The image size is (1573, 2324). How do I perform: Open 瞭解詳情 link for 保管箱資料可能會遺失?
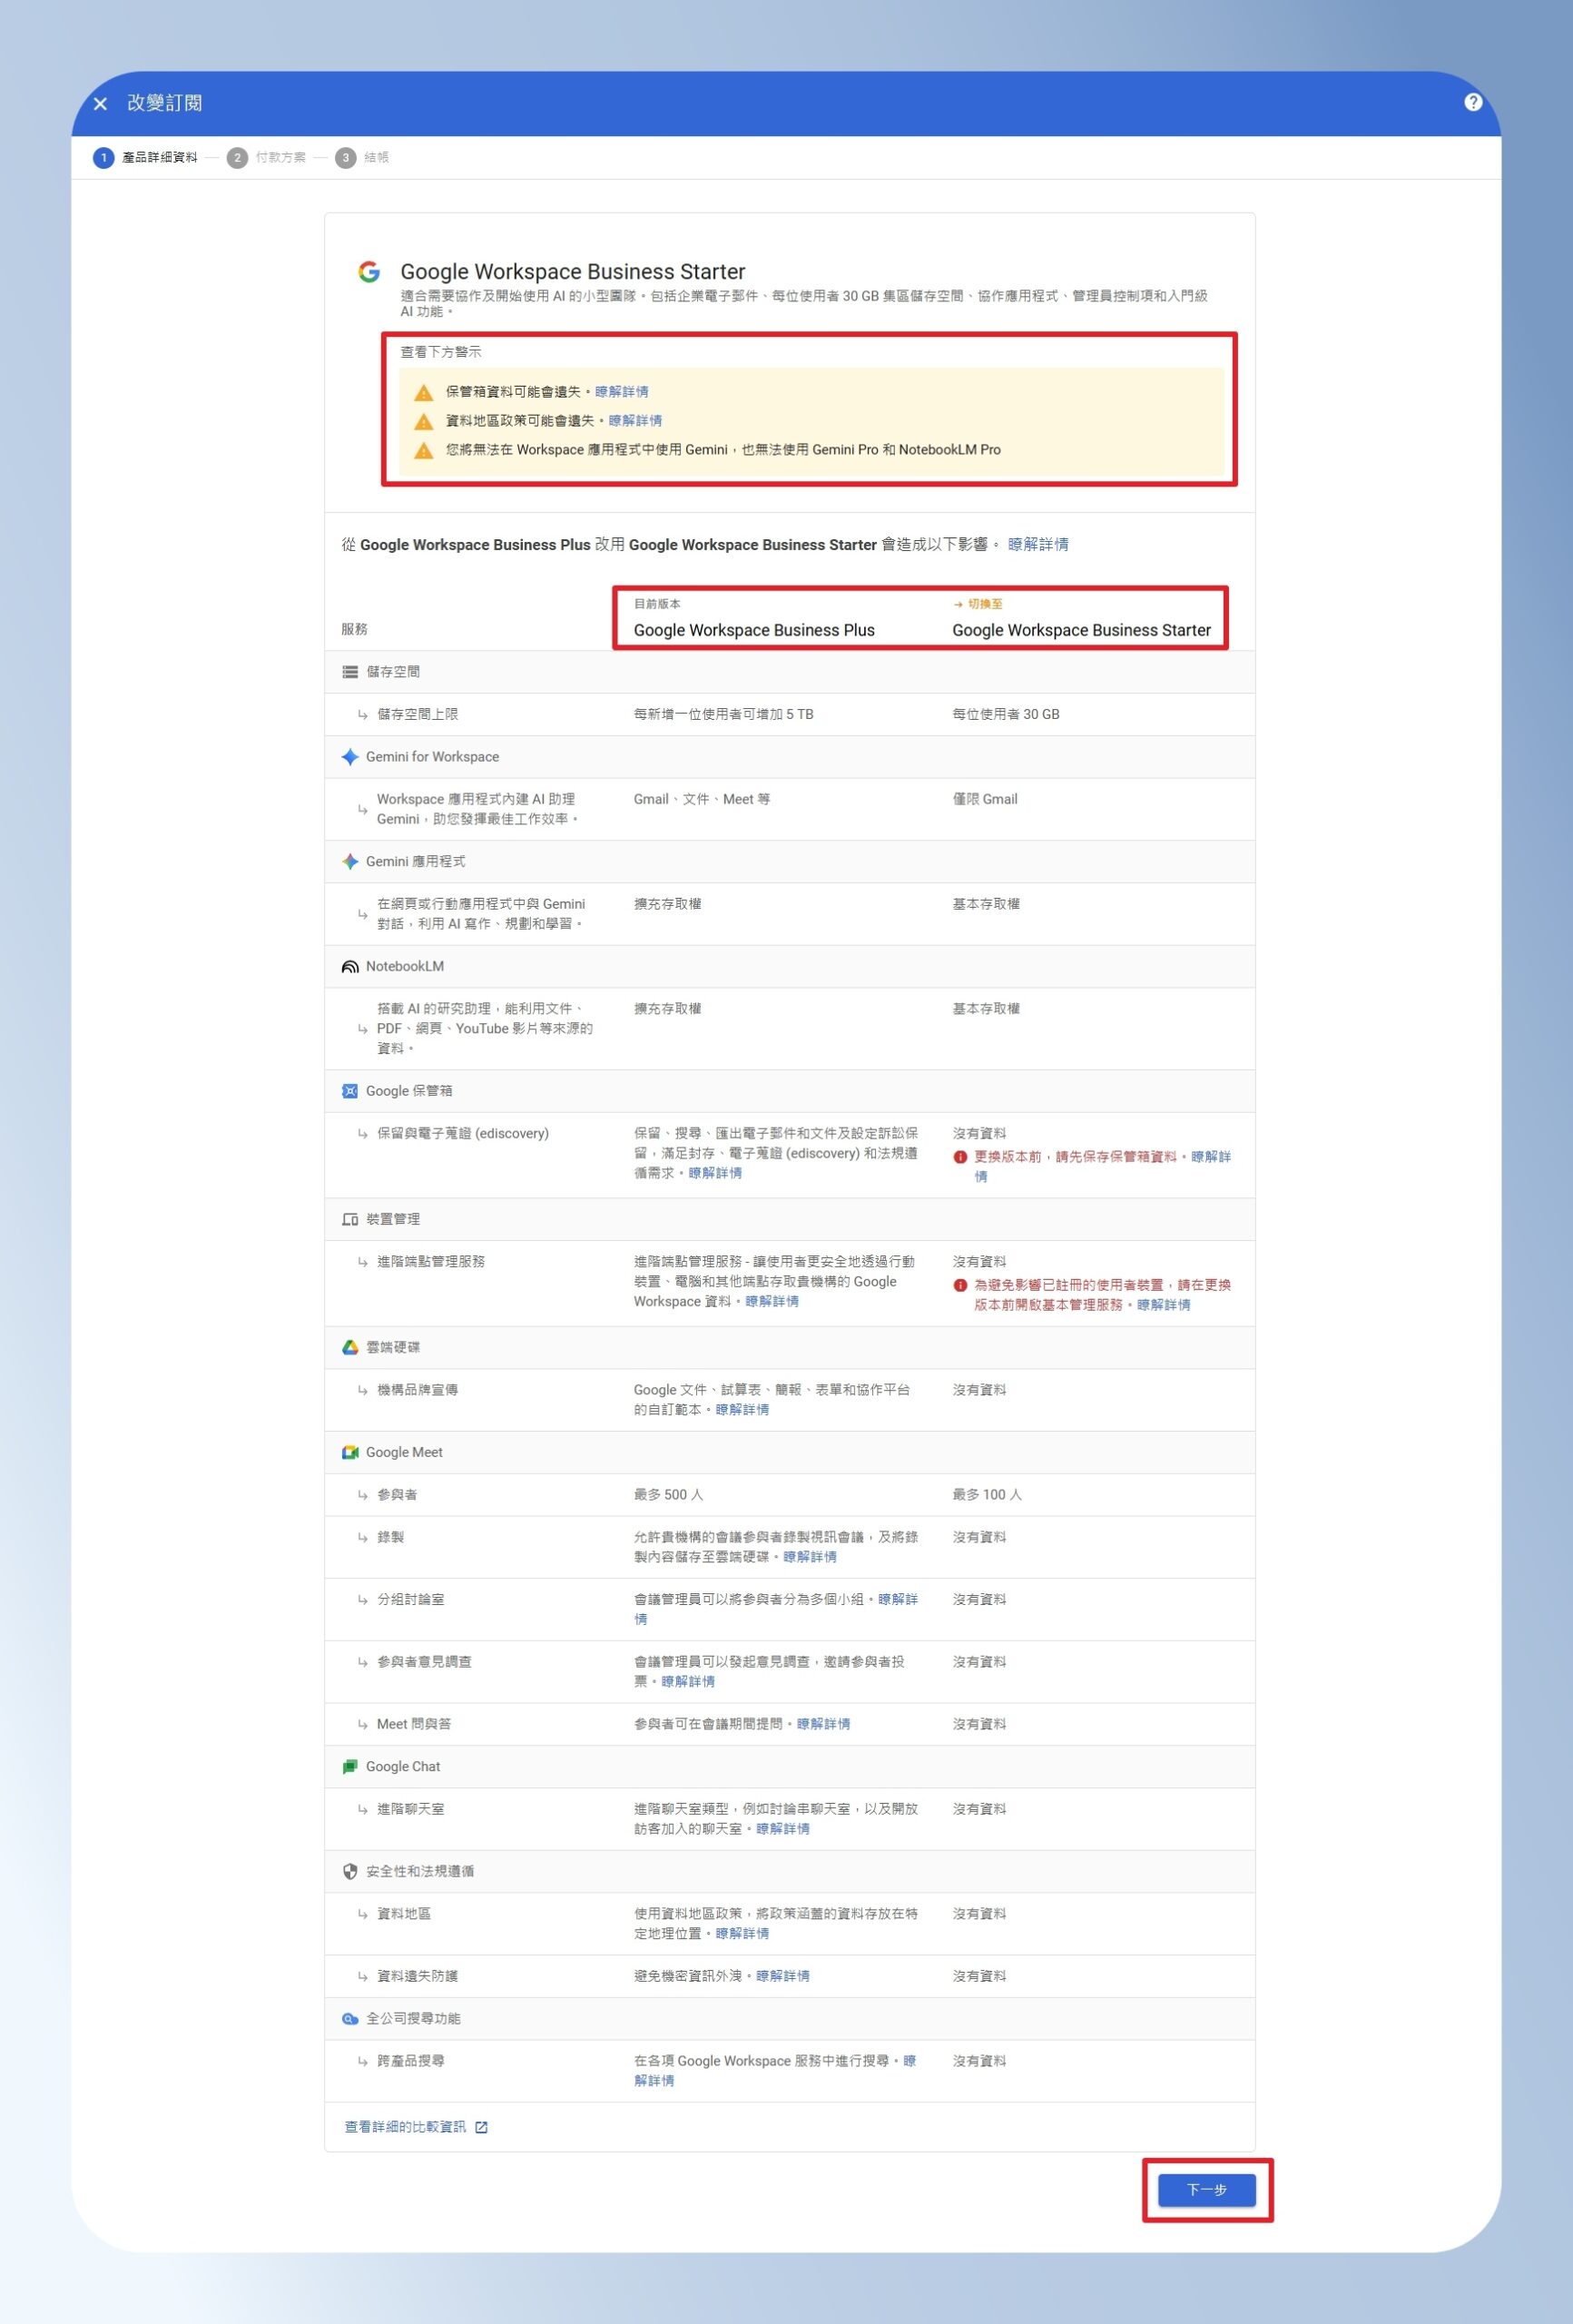(621, 392)
